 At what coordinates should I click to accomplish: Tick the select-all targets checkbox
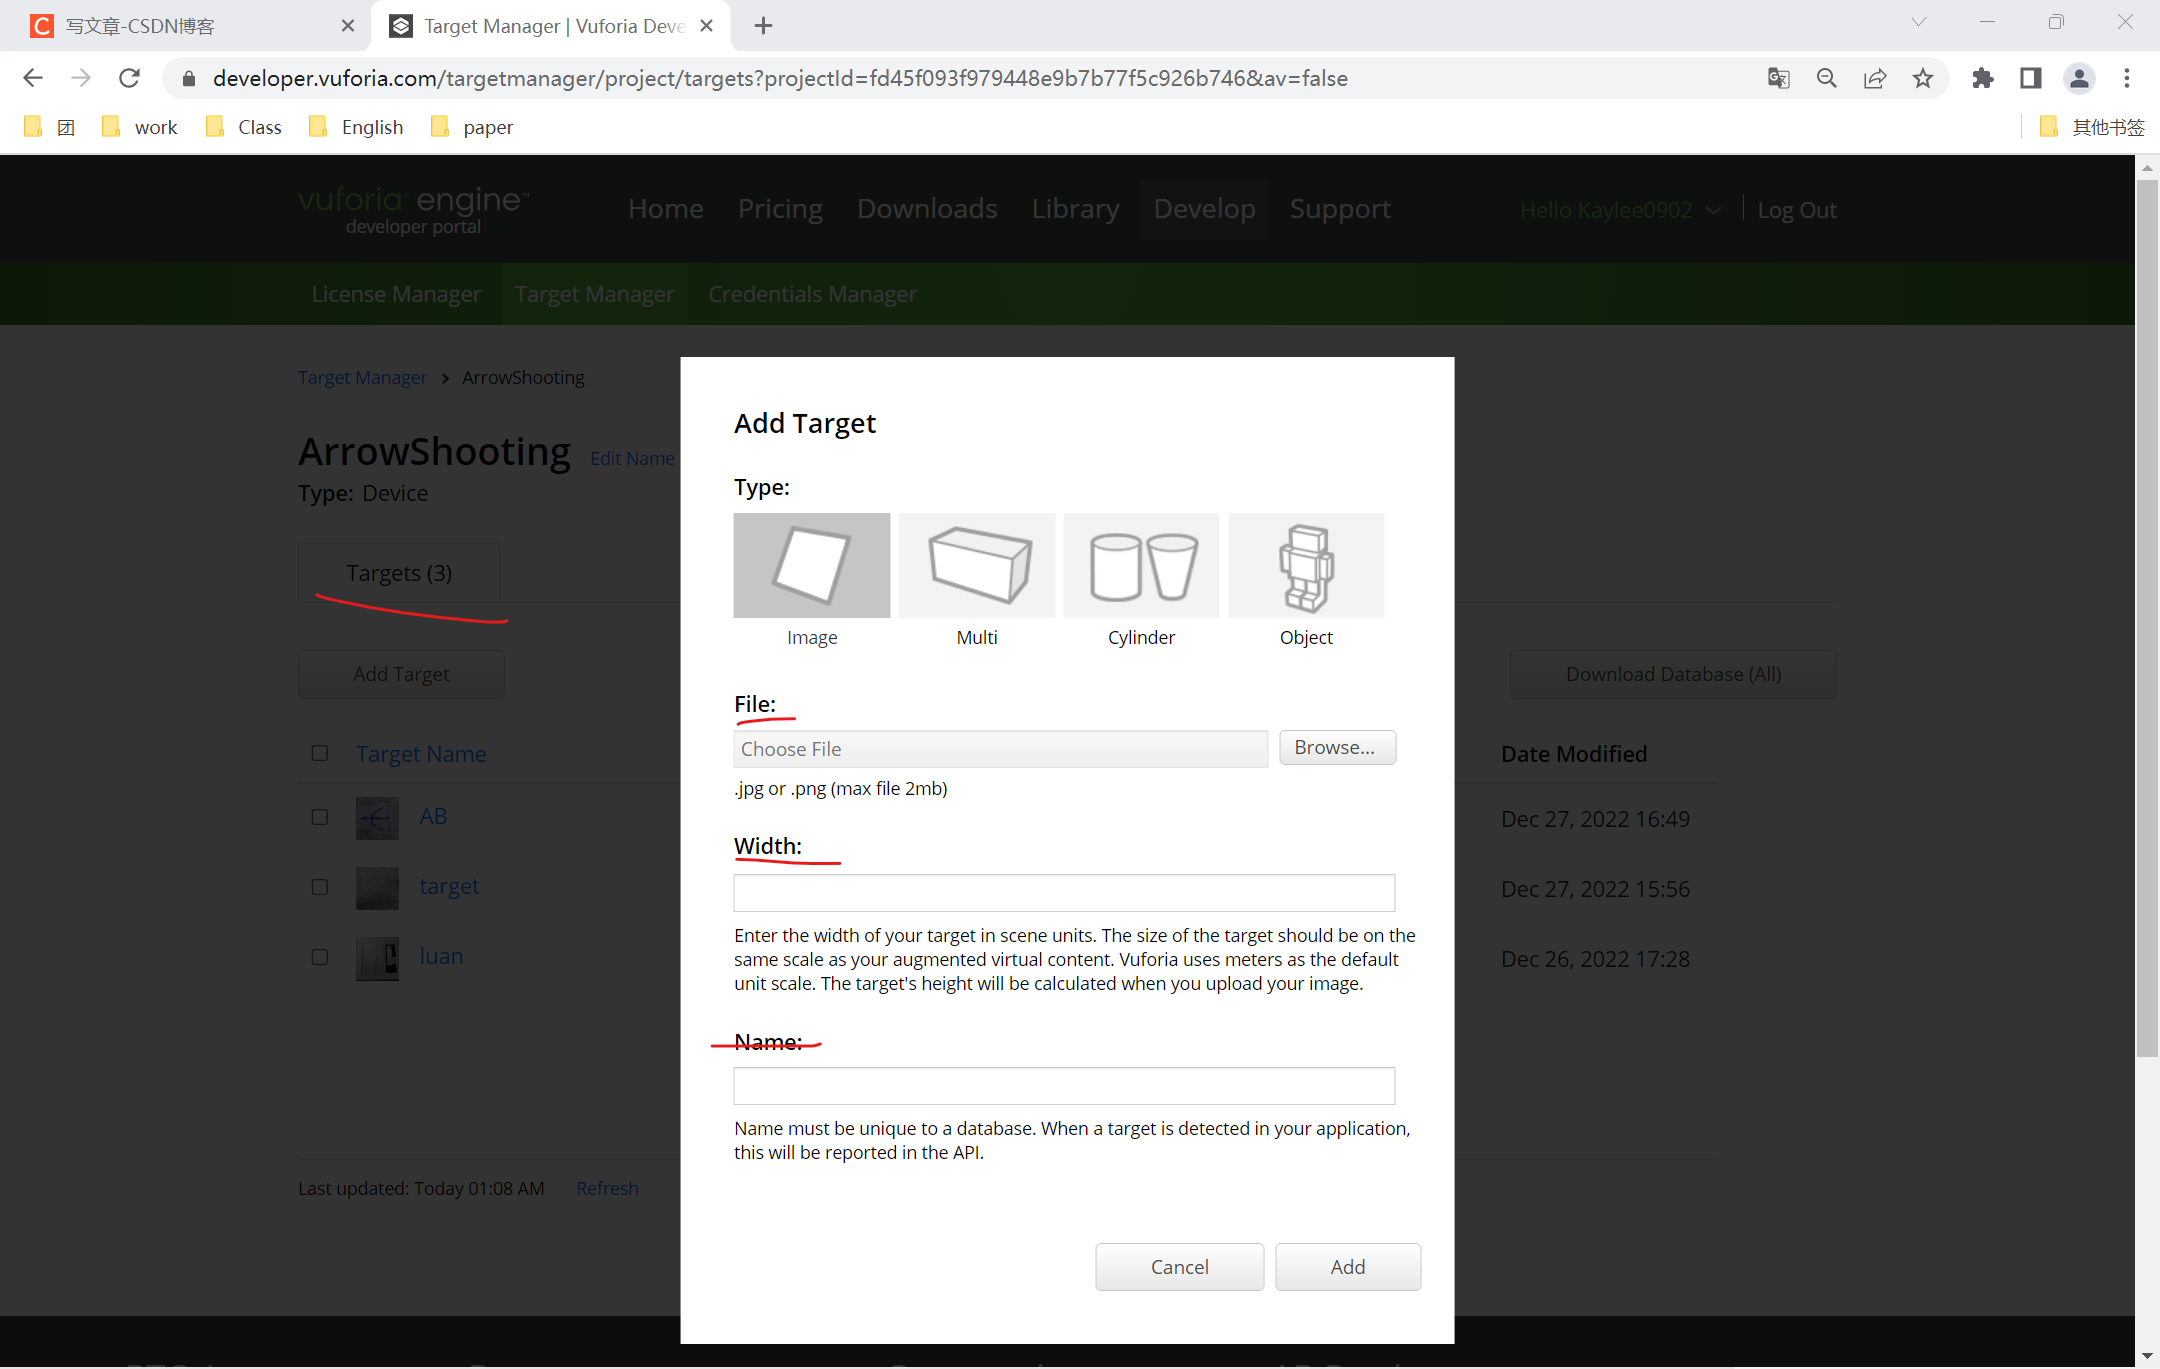(x=320, y=753)
